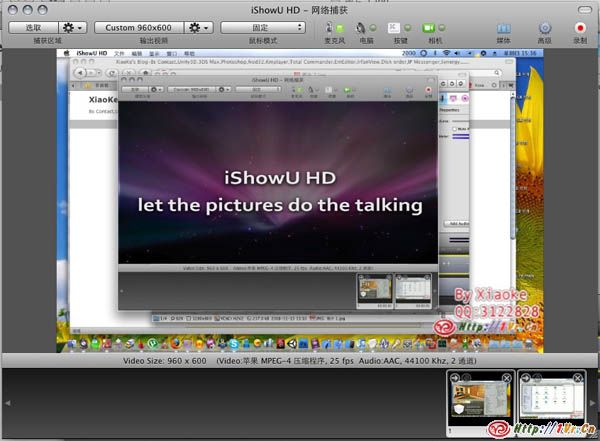The width and height of the screenshot is (600, 441).
Task: Toggle the green indicator beside the camera
Action: 443,28
